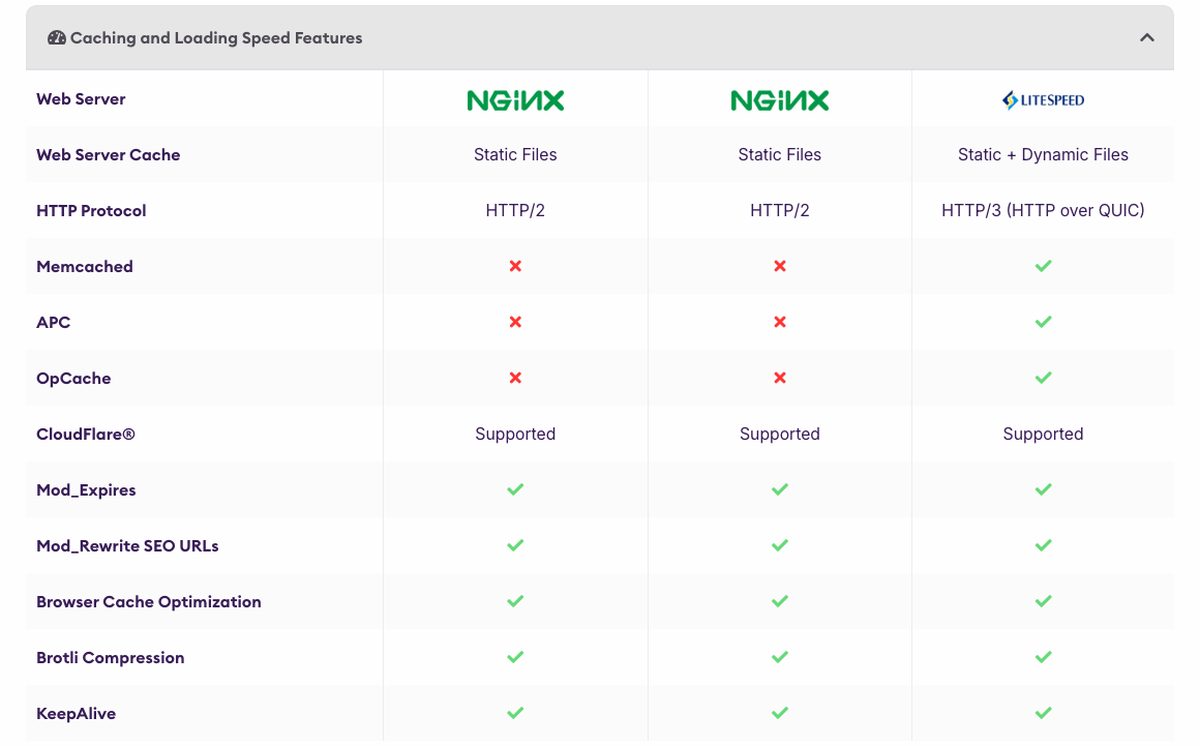Click the first NGINX logo
The width and height of the screenshot is (1200, 746).
pos(515,100)
